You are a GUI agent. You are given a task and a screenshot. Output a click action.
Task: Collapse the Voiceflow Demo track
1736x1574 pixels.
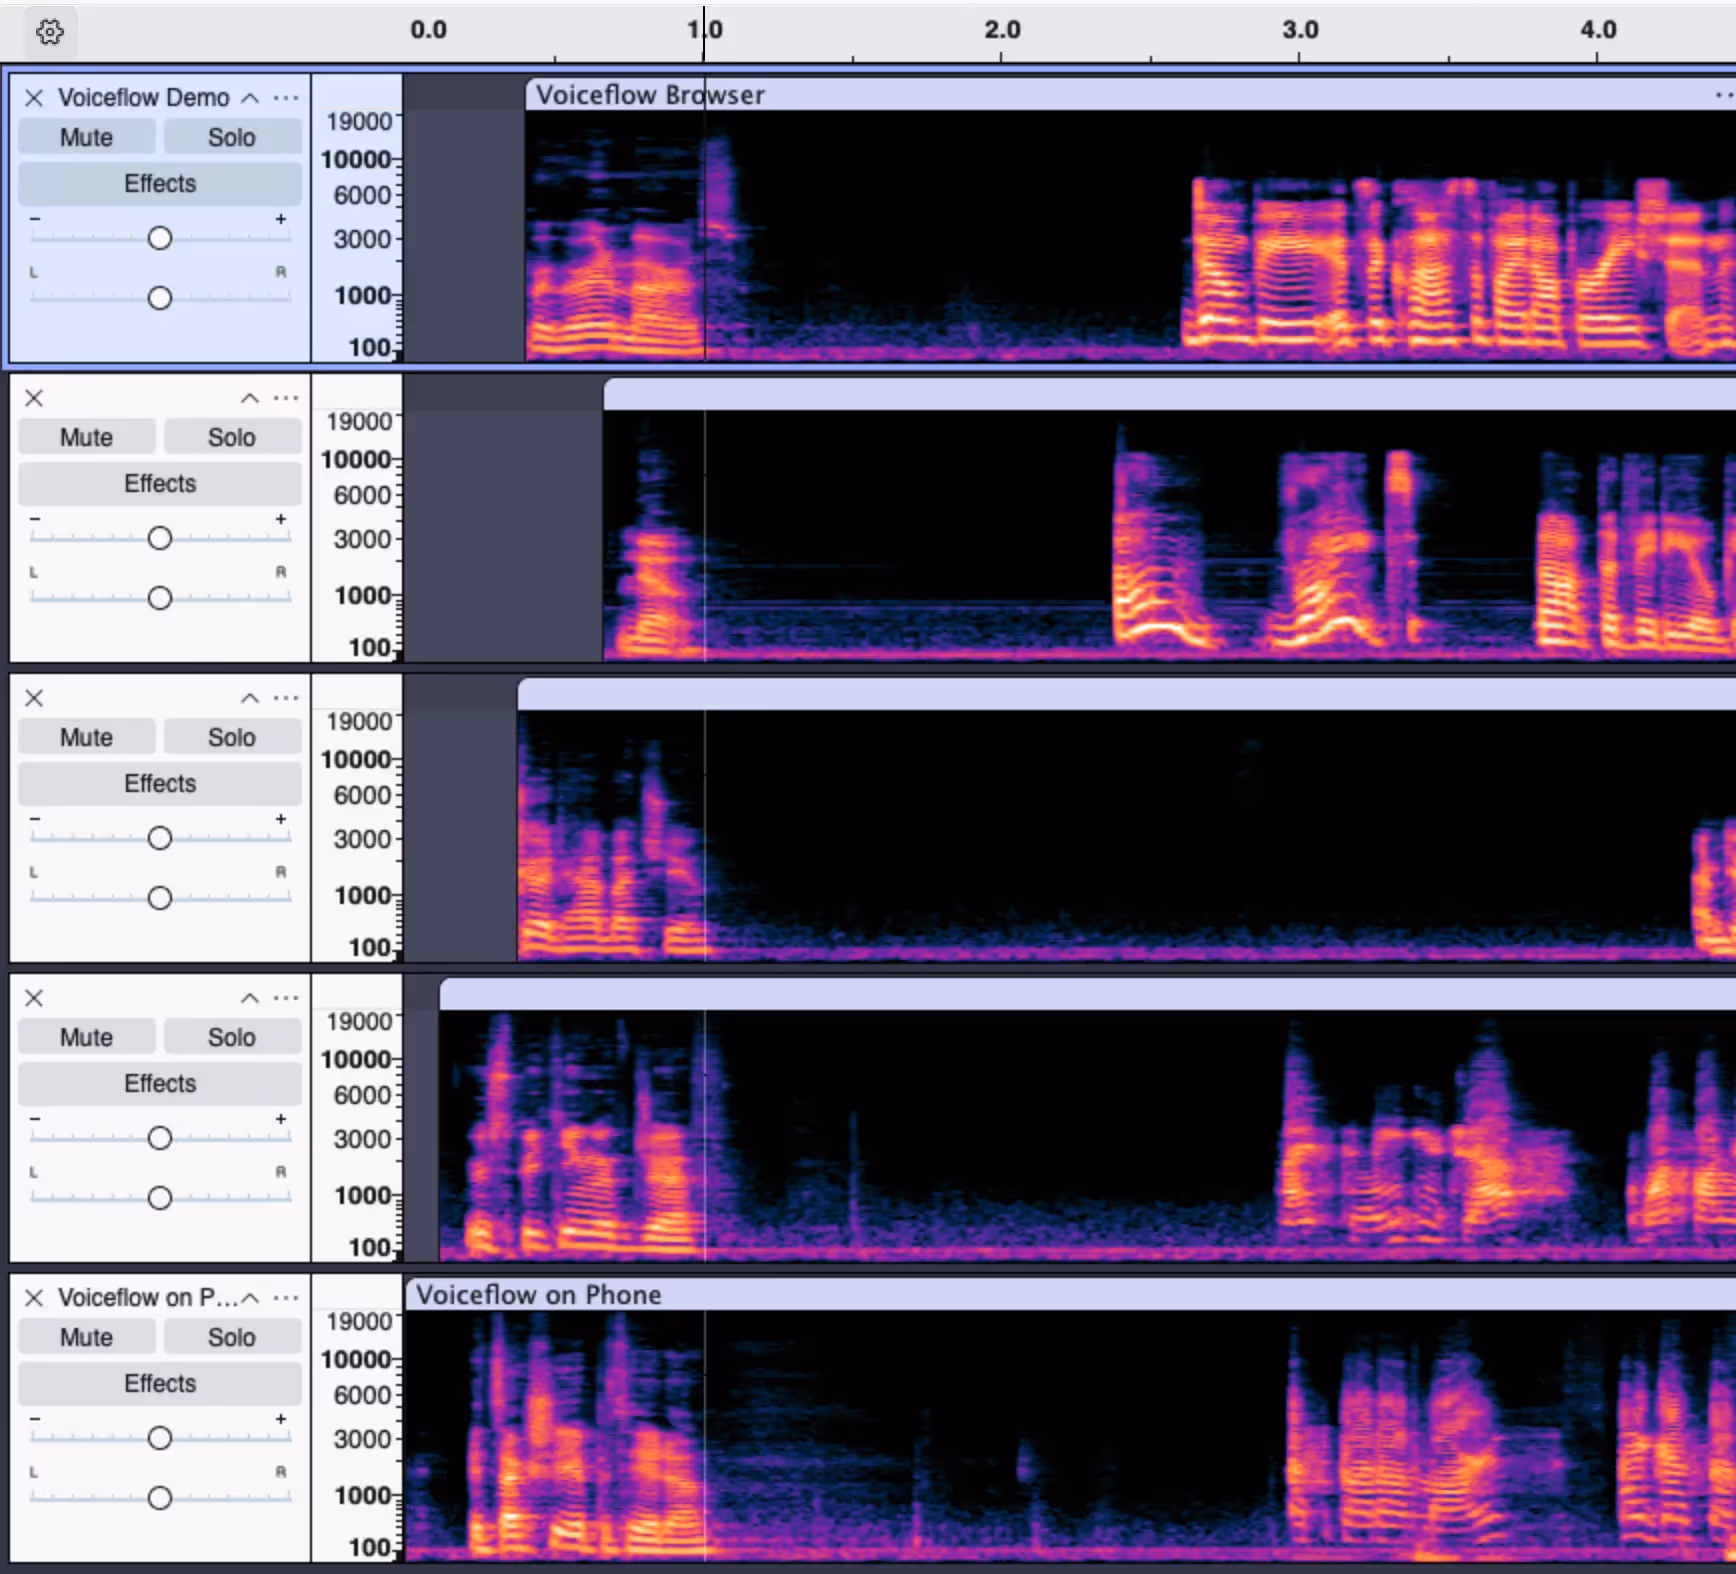point(250,97)
